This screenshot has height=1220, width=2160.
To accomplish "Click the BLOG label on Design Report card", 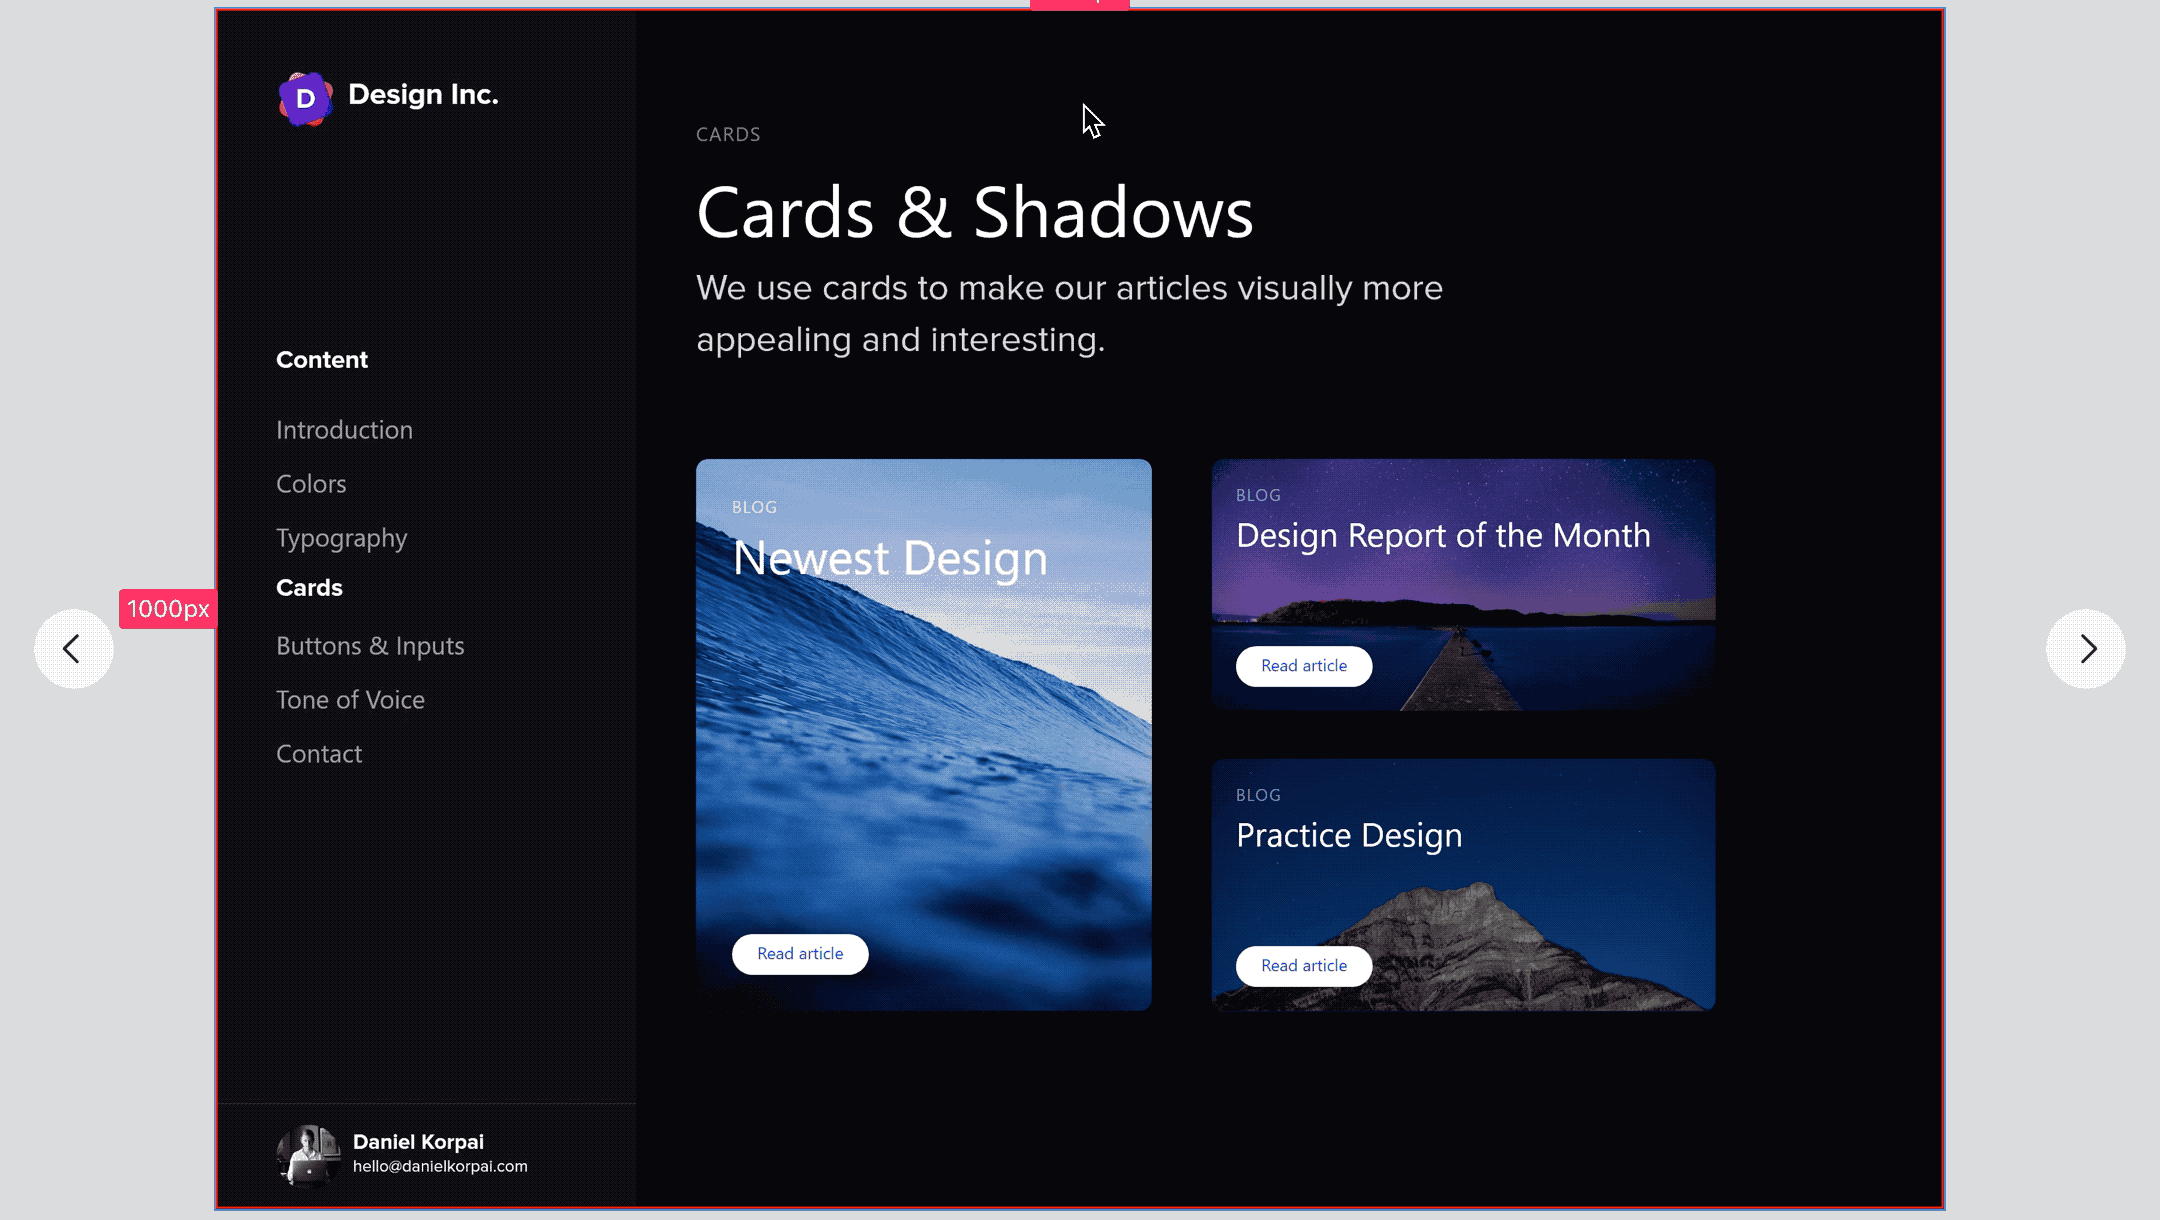I will point(1258,494).
